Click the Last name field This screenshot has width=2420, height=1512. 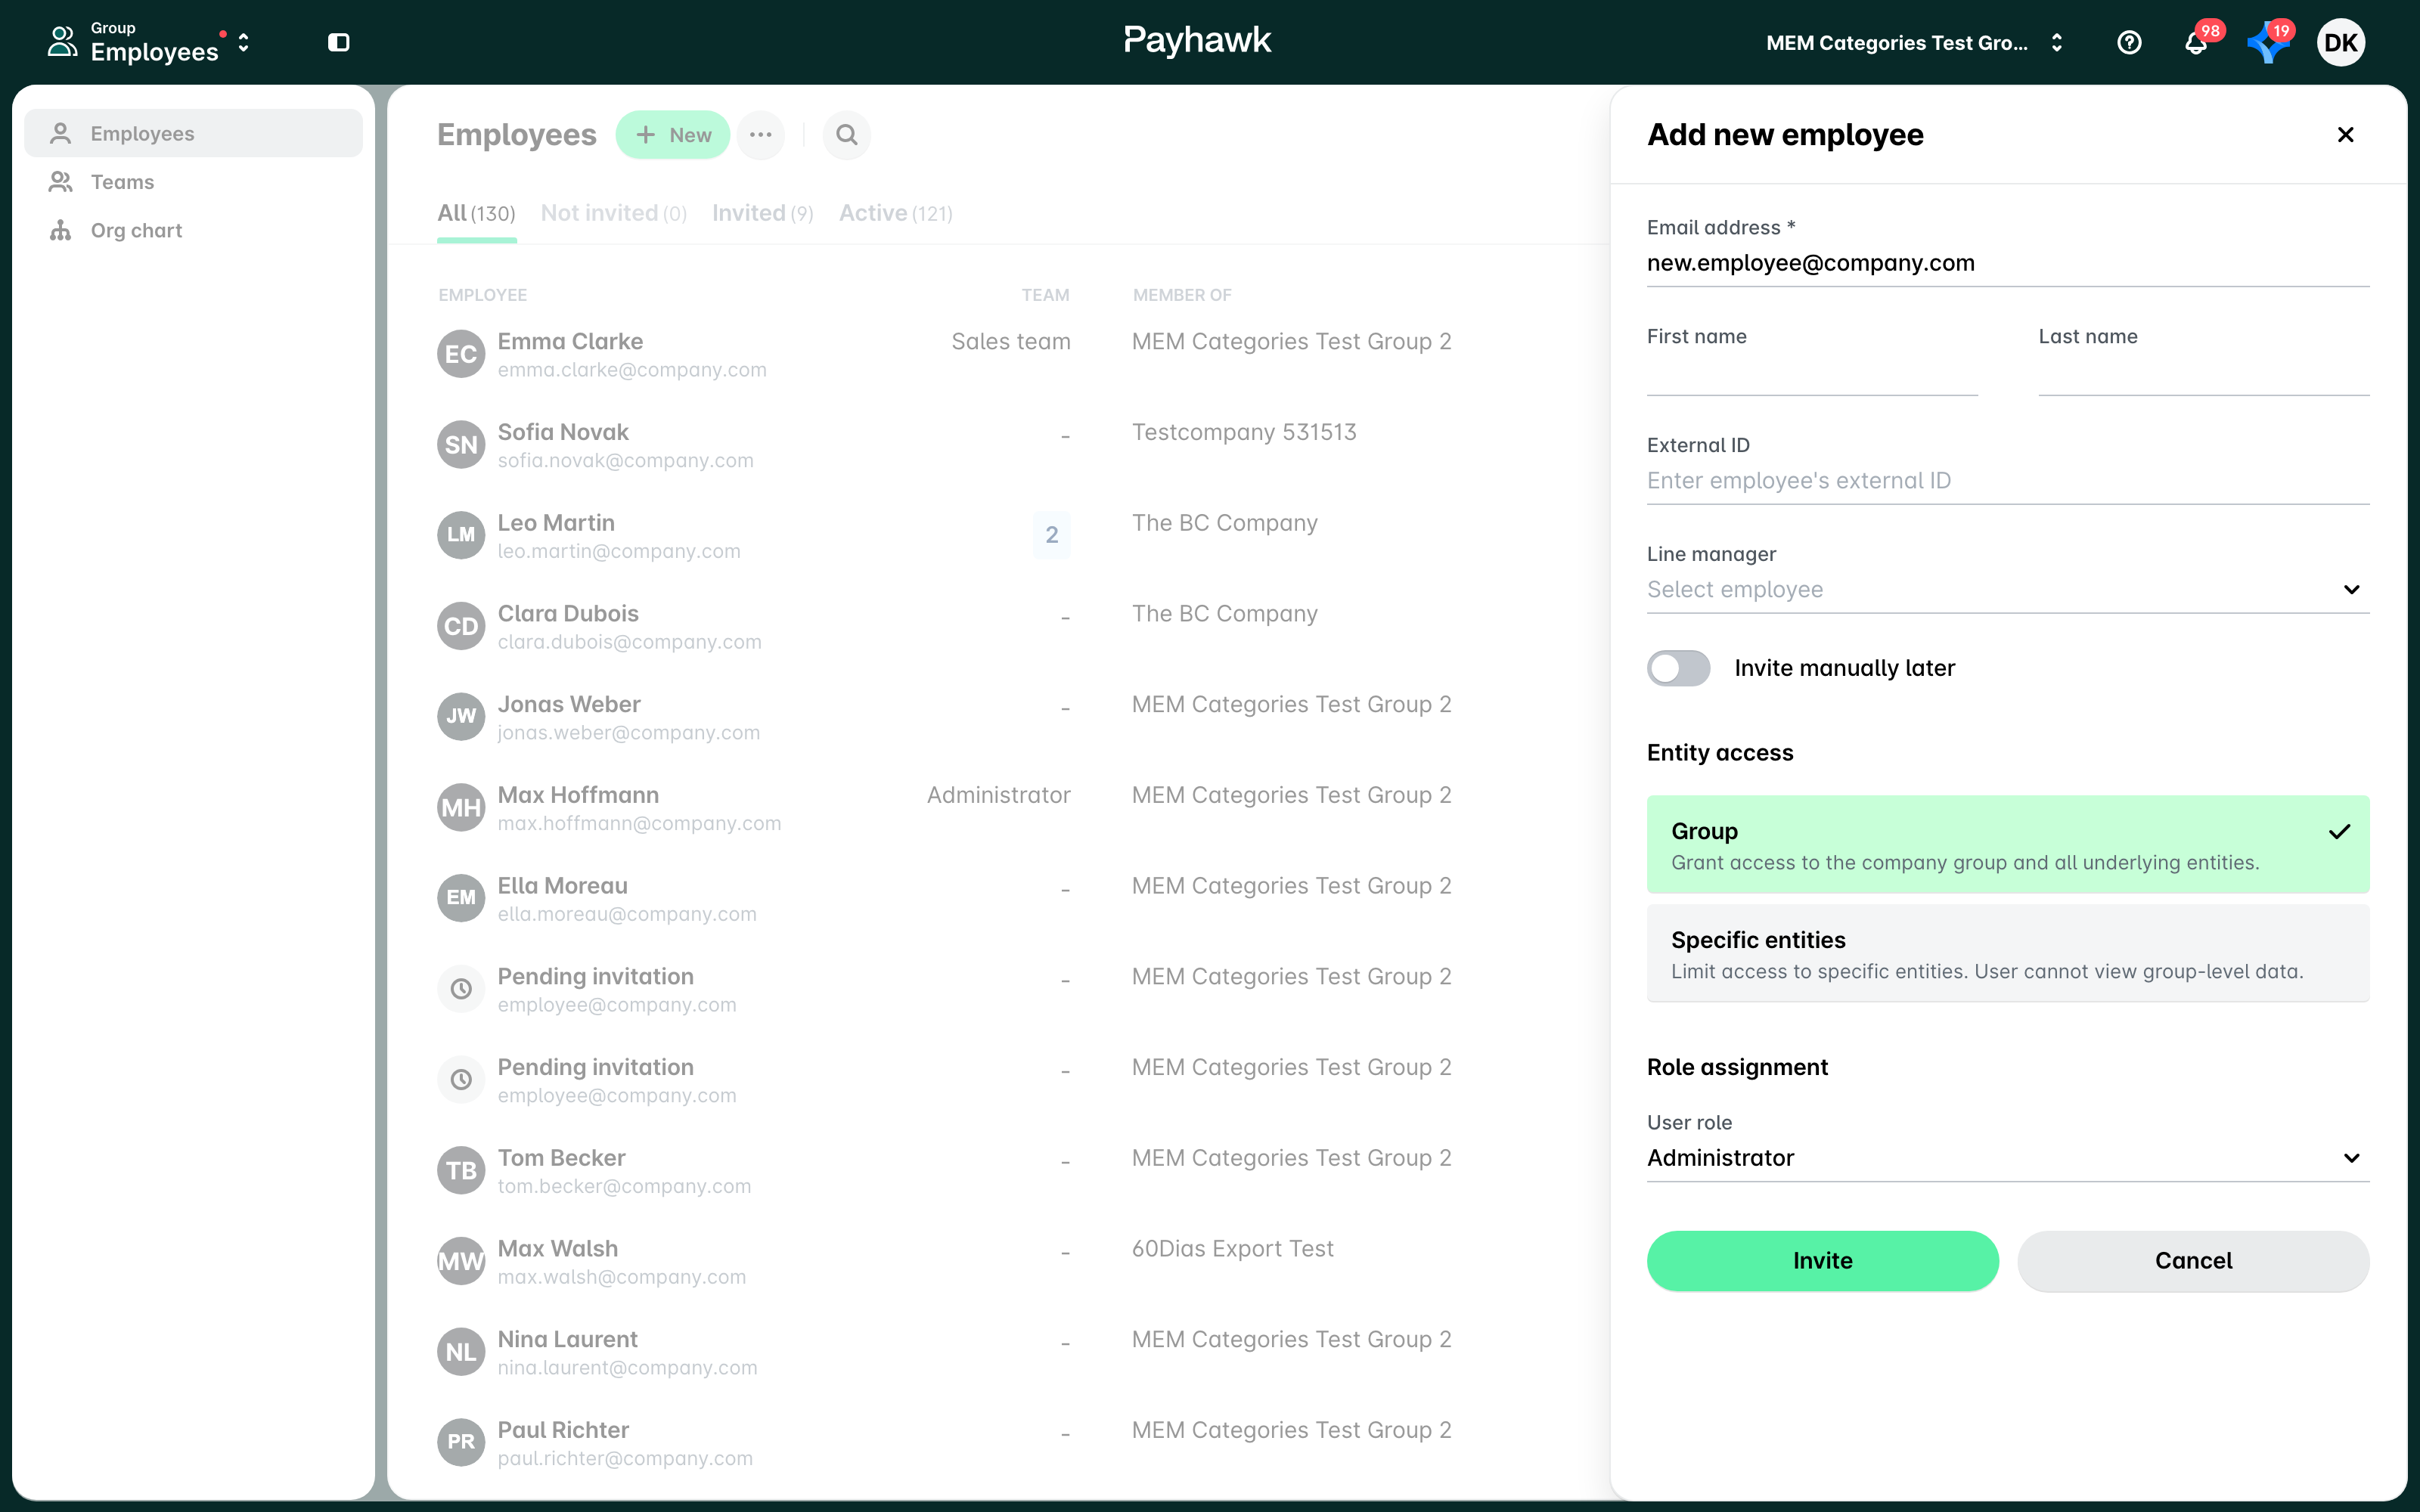coord(2204,373)
